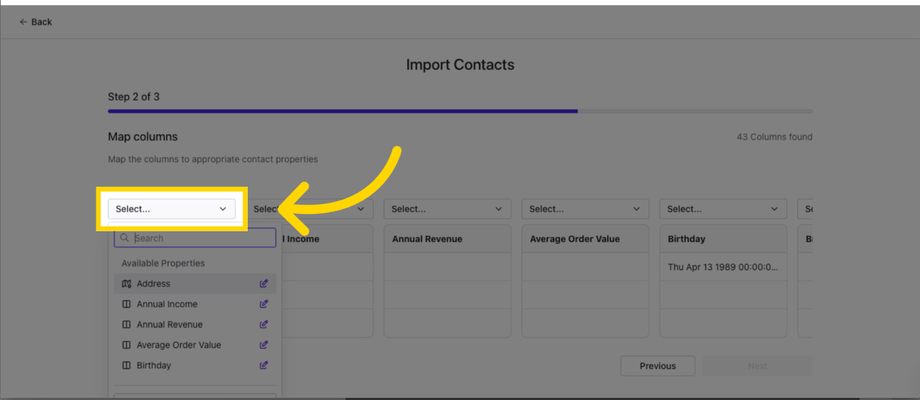Click the edit icon beside Address
The height and width of the screenshot is (400, 920).
point(264,284)
